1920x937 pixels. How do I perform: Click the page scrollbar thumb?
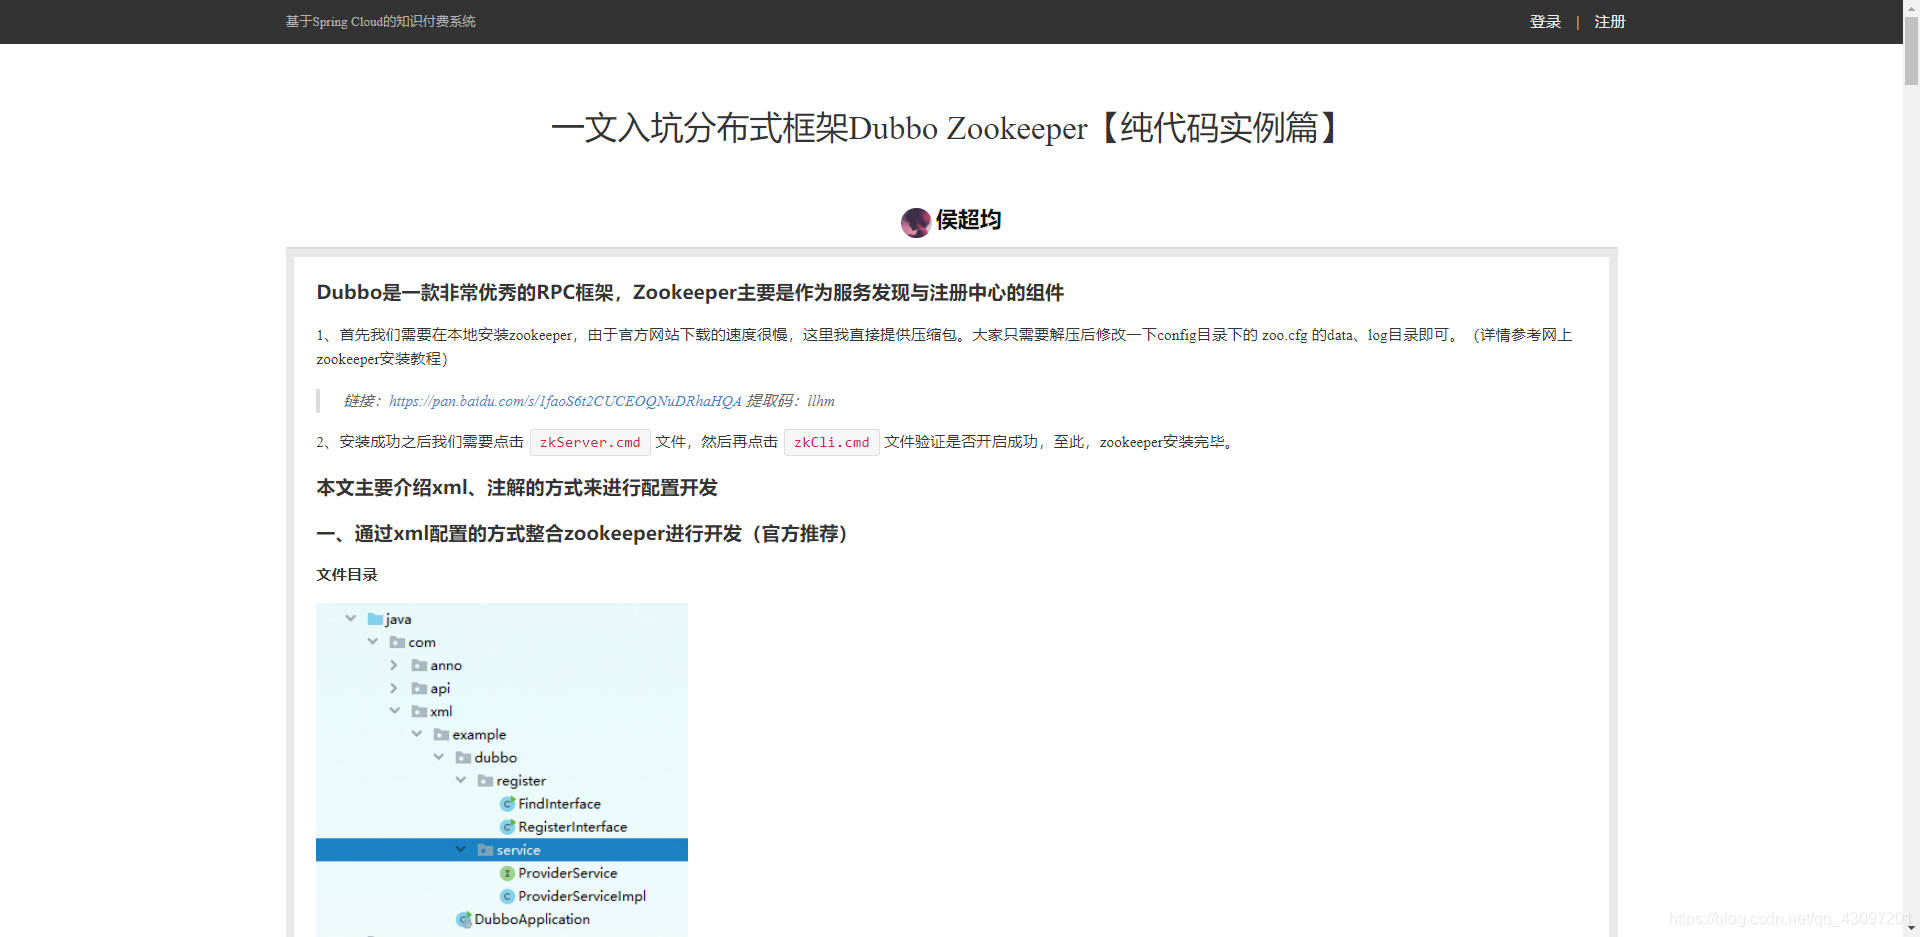click(x=1911, y=50)
